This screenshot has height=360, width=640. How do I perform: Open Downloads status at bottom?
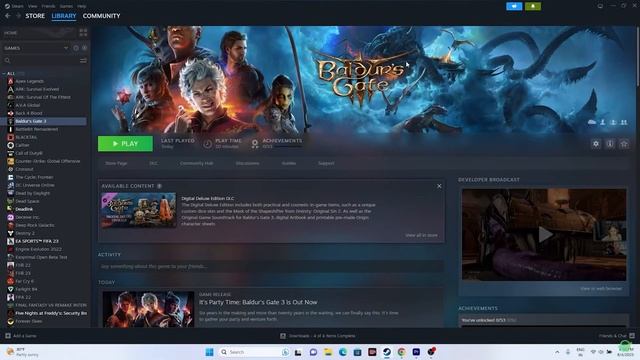(318, 336)
